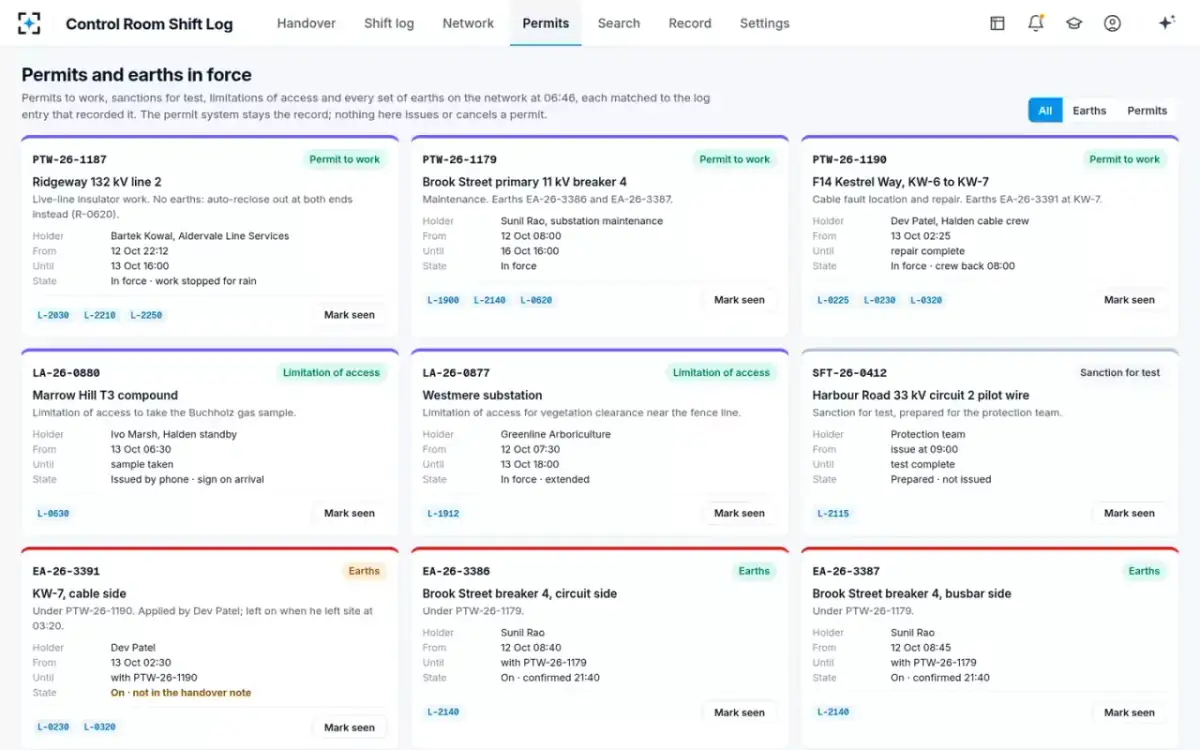Click the Control Room Shift Log logo icon
This screenshot has width=1200, height=750.
pos(30,23)
